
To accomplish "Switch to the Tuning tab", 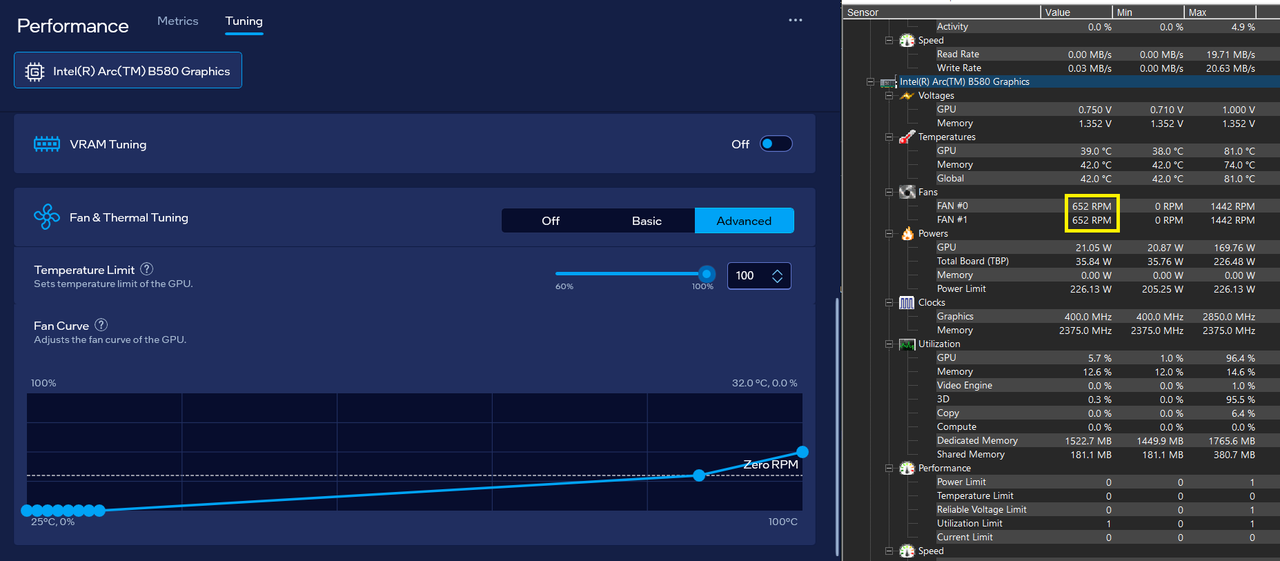I will tap(244, 21).
